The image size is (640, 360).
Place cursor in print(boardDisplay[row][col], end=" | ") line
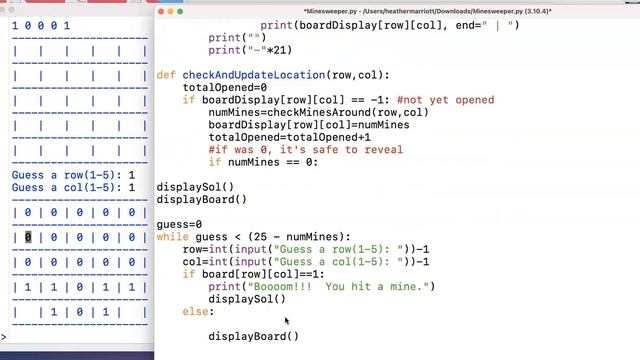pos(390,25)
